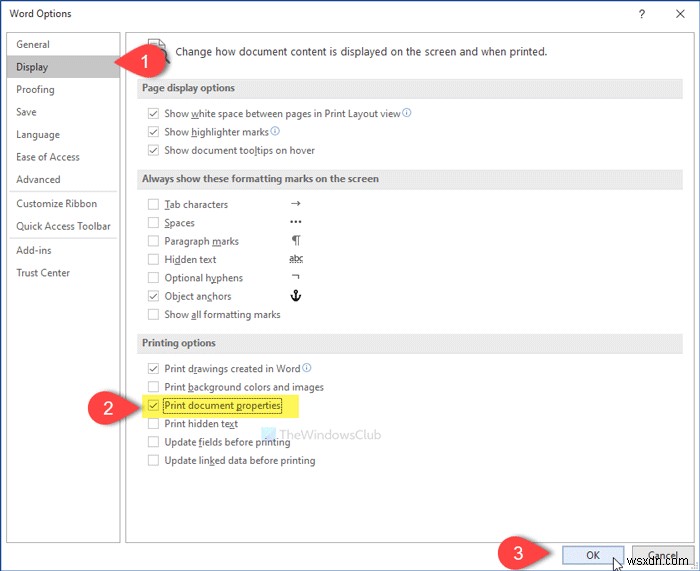This screenshot has width=700, height=571.
Task: Toggle Show highlighter marks checkbox
Action: pyautogui.click(x=153, y=132)
